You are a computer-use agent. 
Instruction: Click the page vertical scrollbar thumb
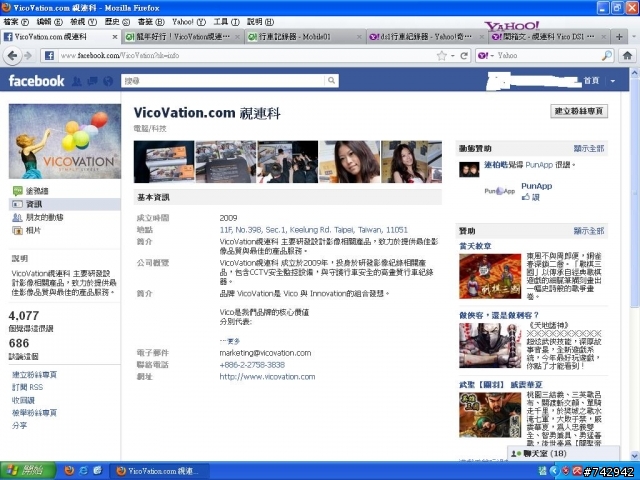coord(634,192)
